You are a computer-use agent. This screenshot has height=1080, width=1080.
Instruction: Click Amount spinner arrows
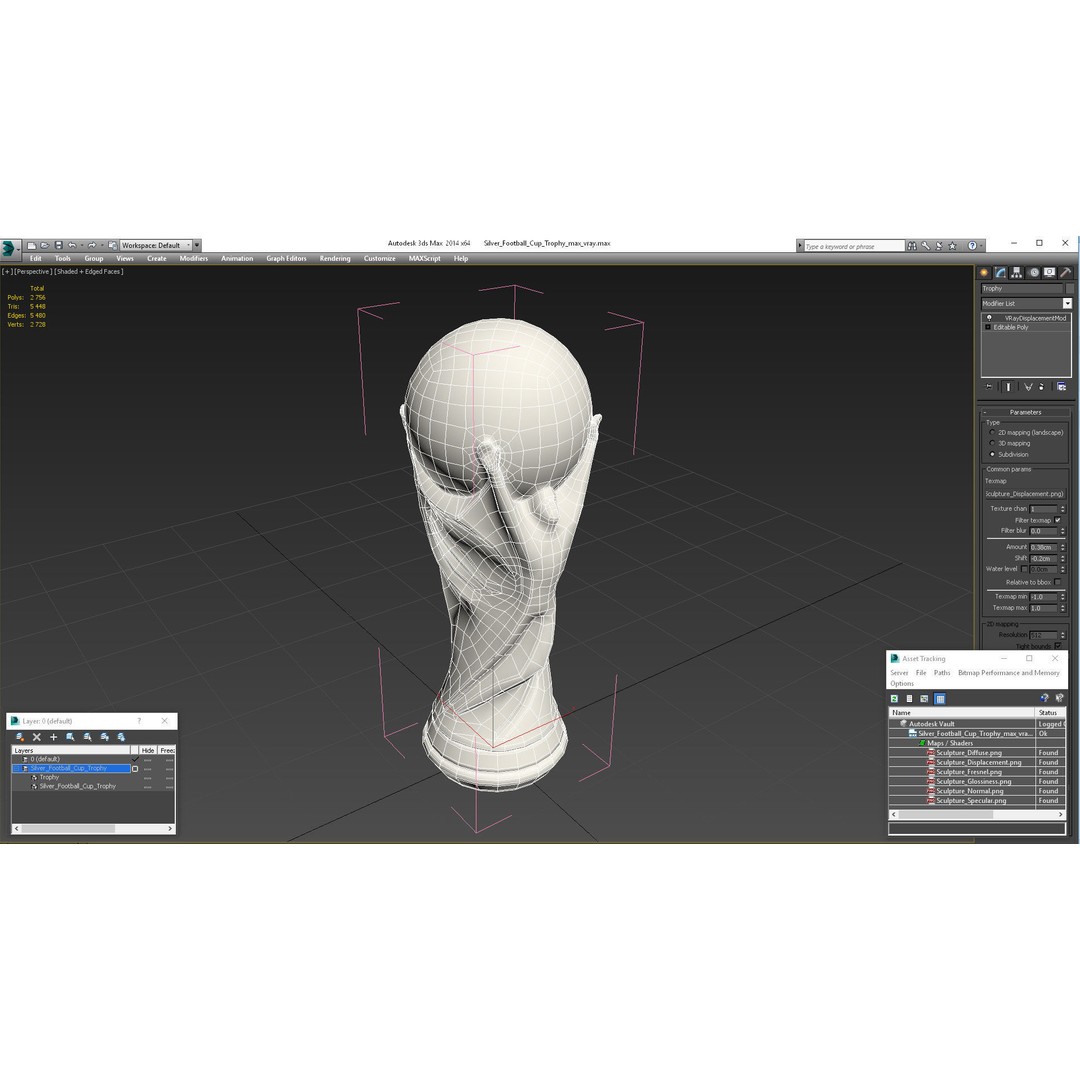1063,548
